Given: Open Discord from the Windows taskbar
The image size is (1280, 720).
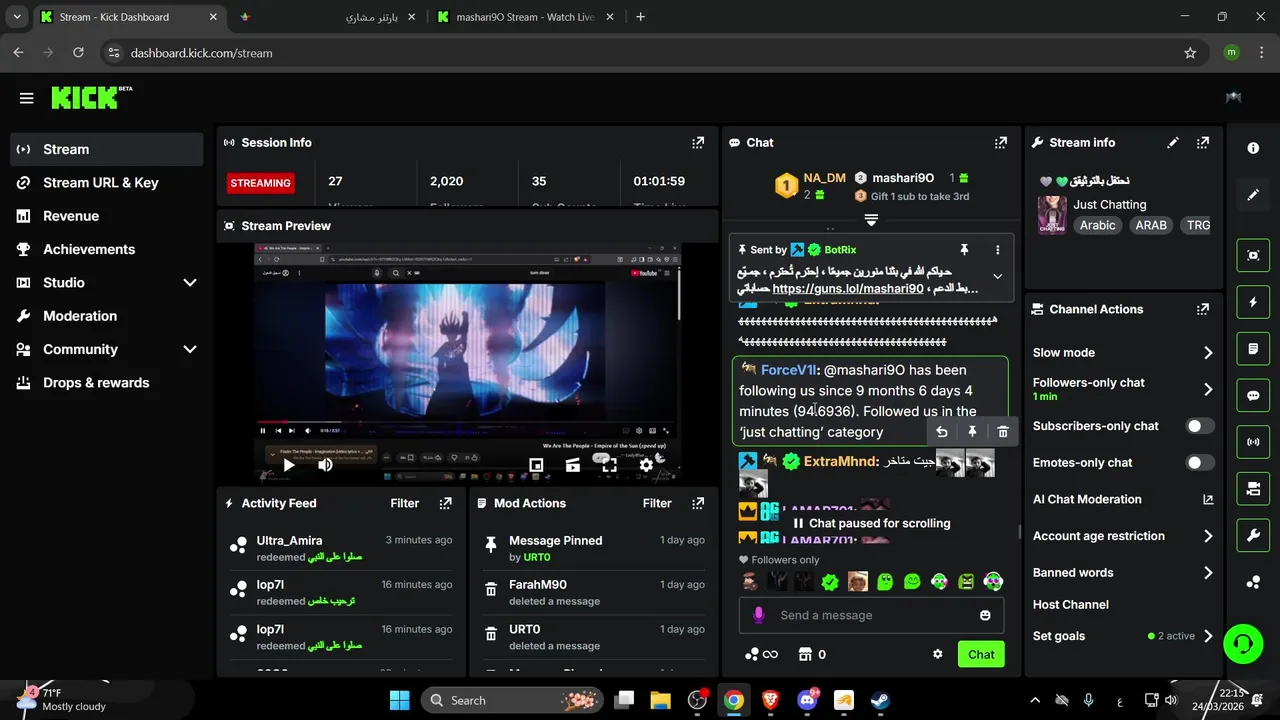Looking at the screenshot, I should (x=807, y=700).
